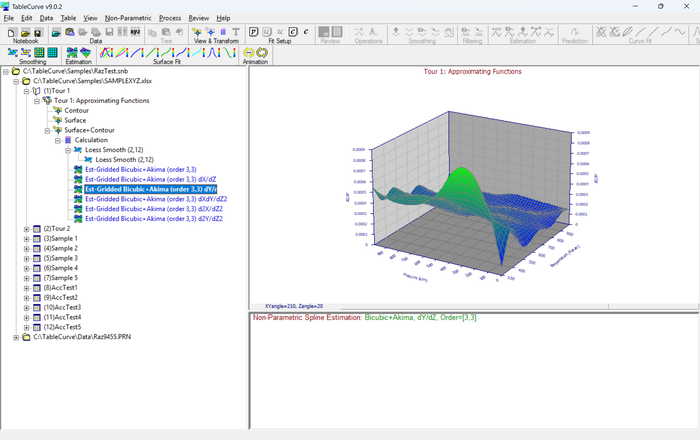
Task: Select the T text icon in View & Transform
Action: click(x=236, y=32)
